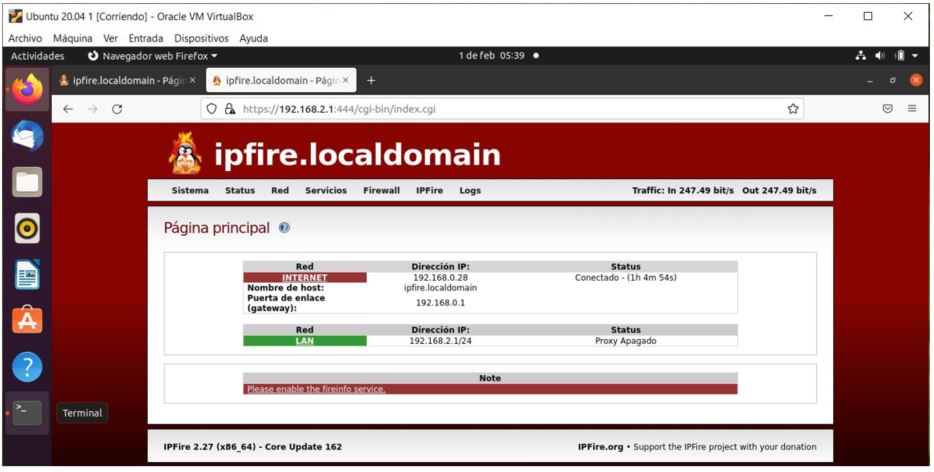Open Navegador web Firefox app menu
Image resolution: width=934 pixels, height=472 pixels.
(x=152, y=56)
